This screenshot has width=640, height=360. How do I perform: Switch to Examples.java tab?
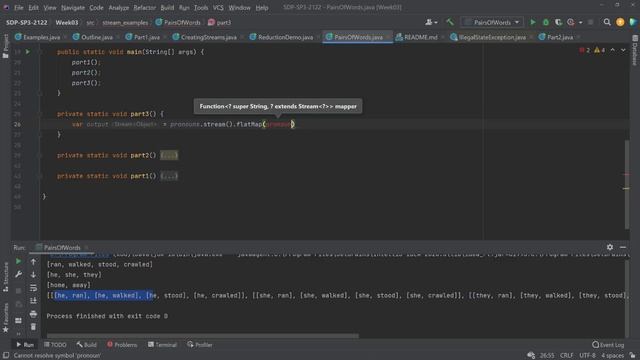pyautogui.click(x=38, y=37)
